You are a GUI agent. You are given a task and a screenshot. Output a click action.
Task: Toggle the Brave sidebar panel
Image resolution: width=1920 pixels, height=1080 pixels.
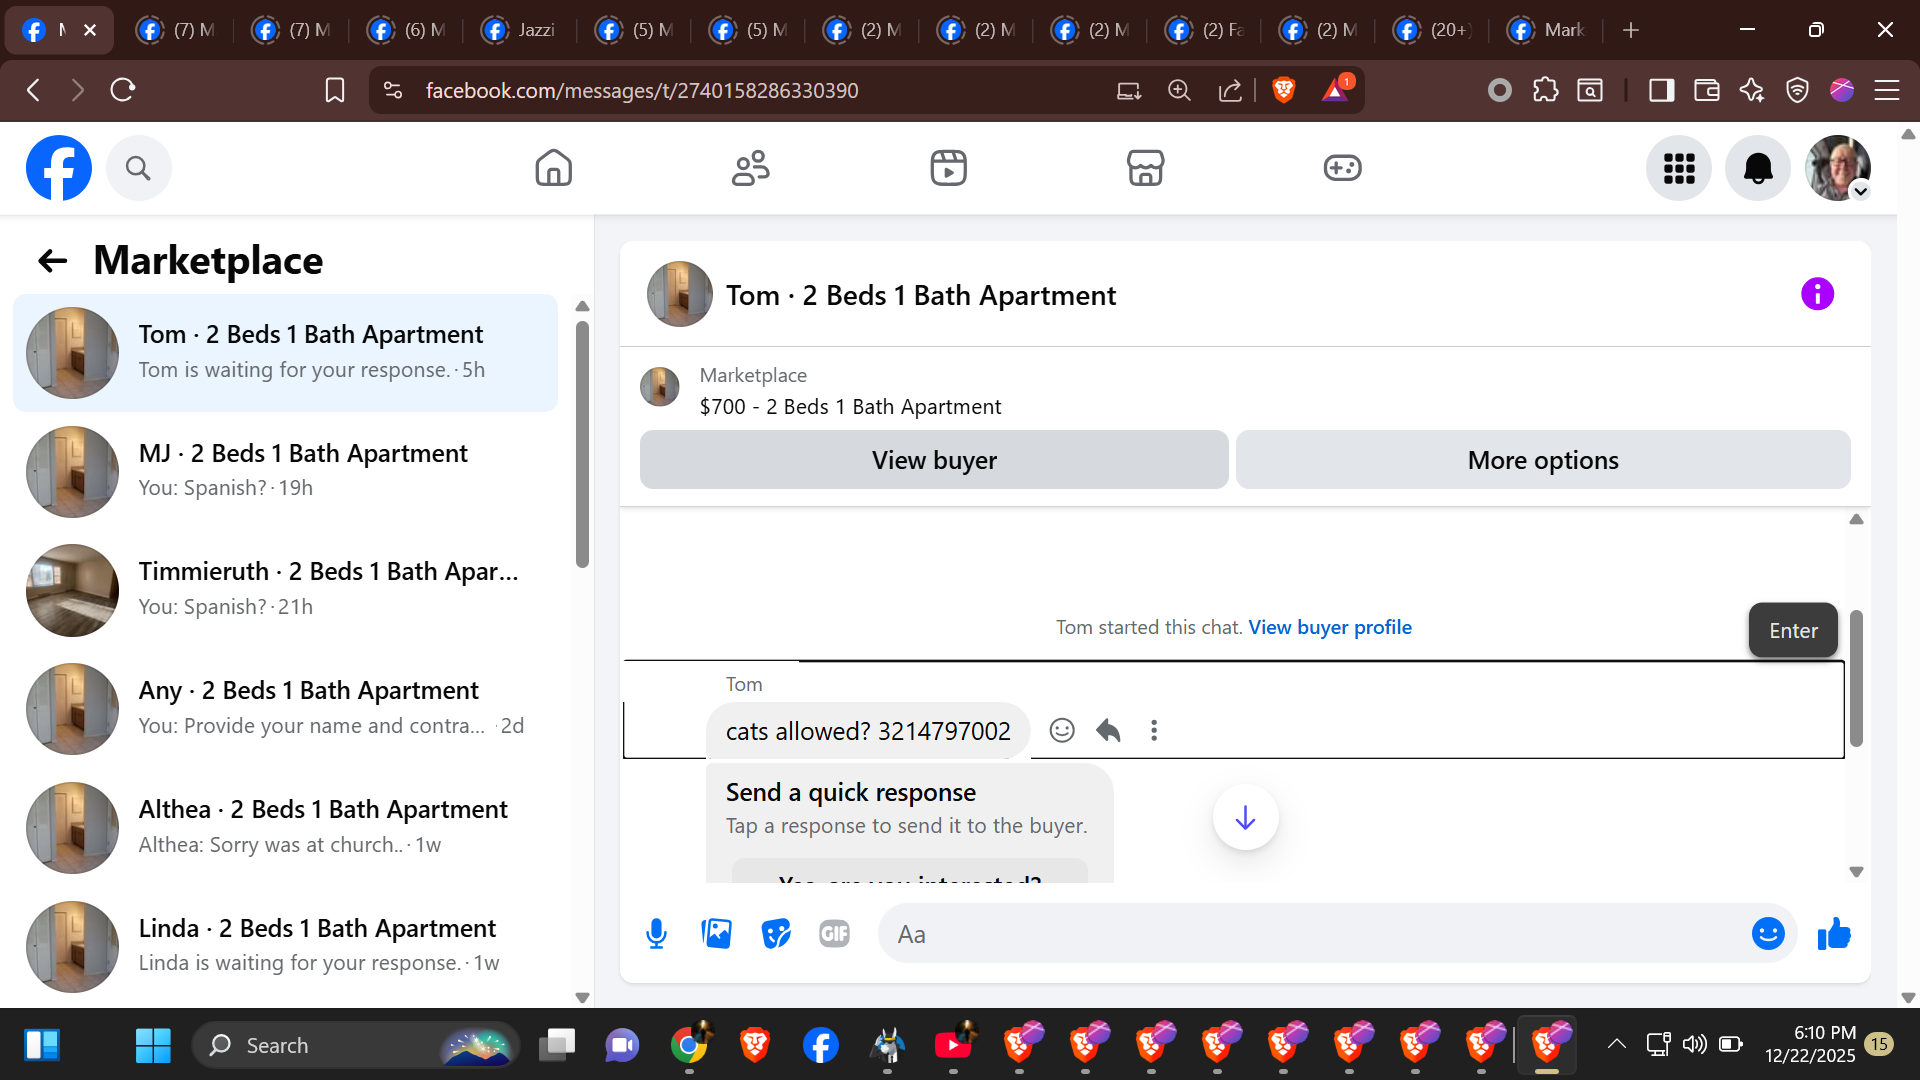click(x=1661, y=91)
